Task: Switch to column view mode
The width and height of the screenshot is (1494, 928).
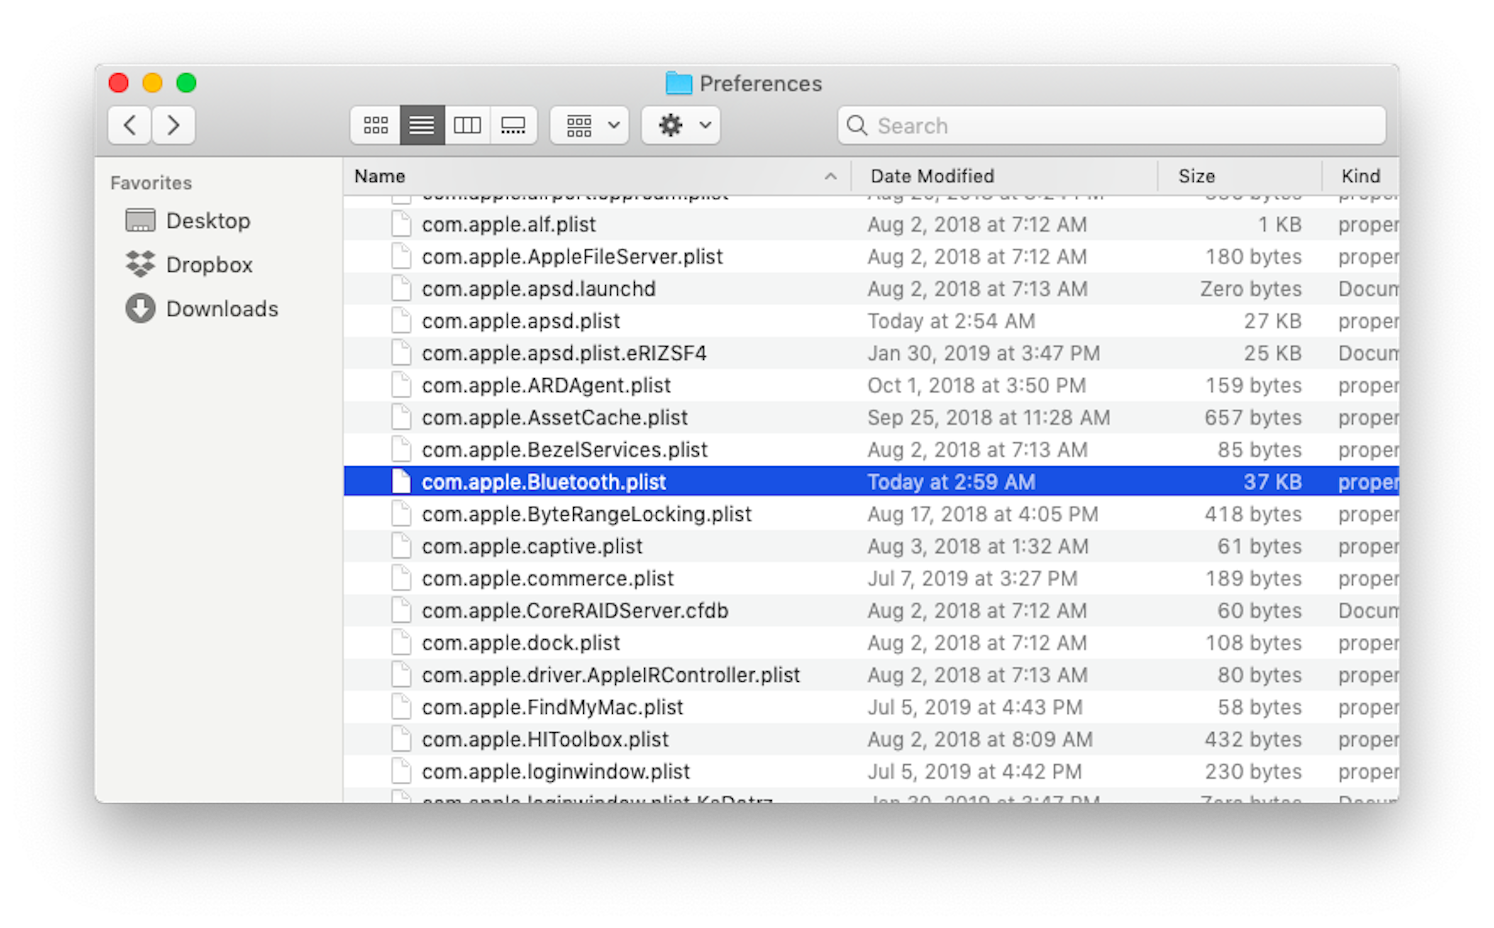Action: coord(467,125)
